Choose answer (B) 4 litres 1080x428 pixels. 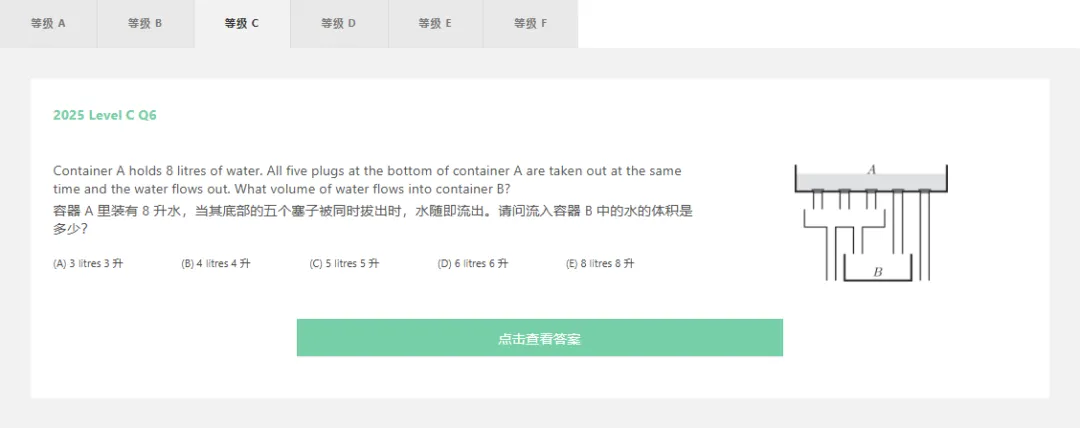point(216,263)
